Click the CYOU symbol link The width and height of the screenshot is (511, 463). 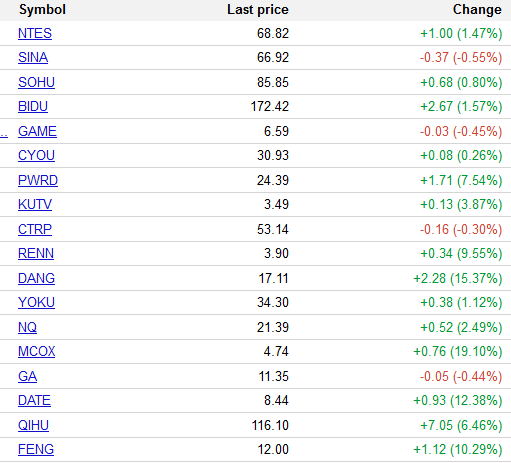pos(36,156)
